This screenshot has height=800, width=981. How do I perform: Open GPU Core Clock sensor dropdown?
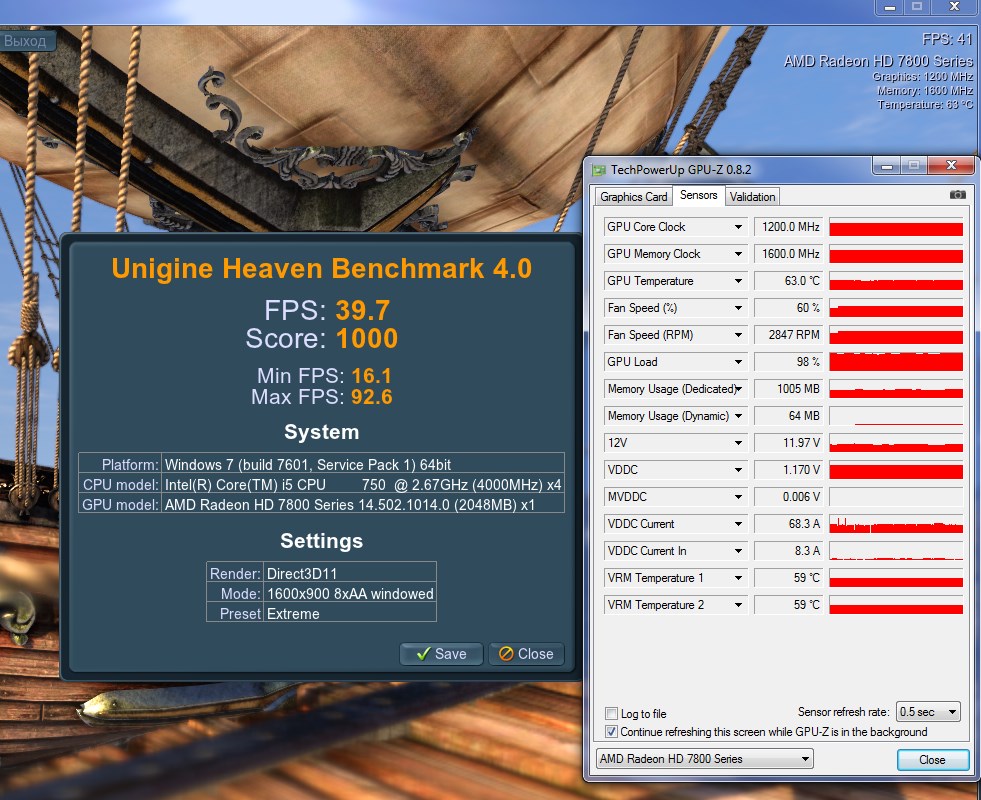(738, 227)
